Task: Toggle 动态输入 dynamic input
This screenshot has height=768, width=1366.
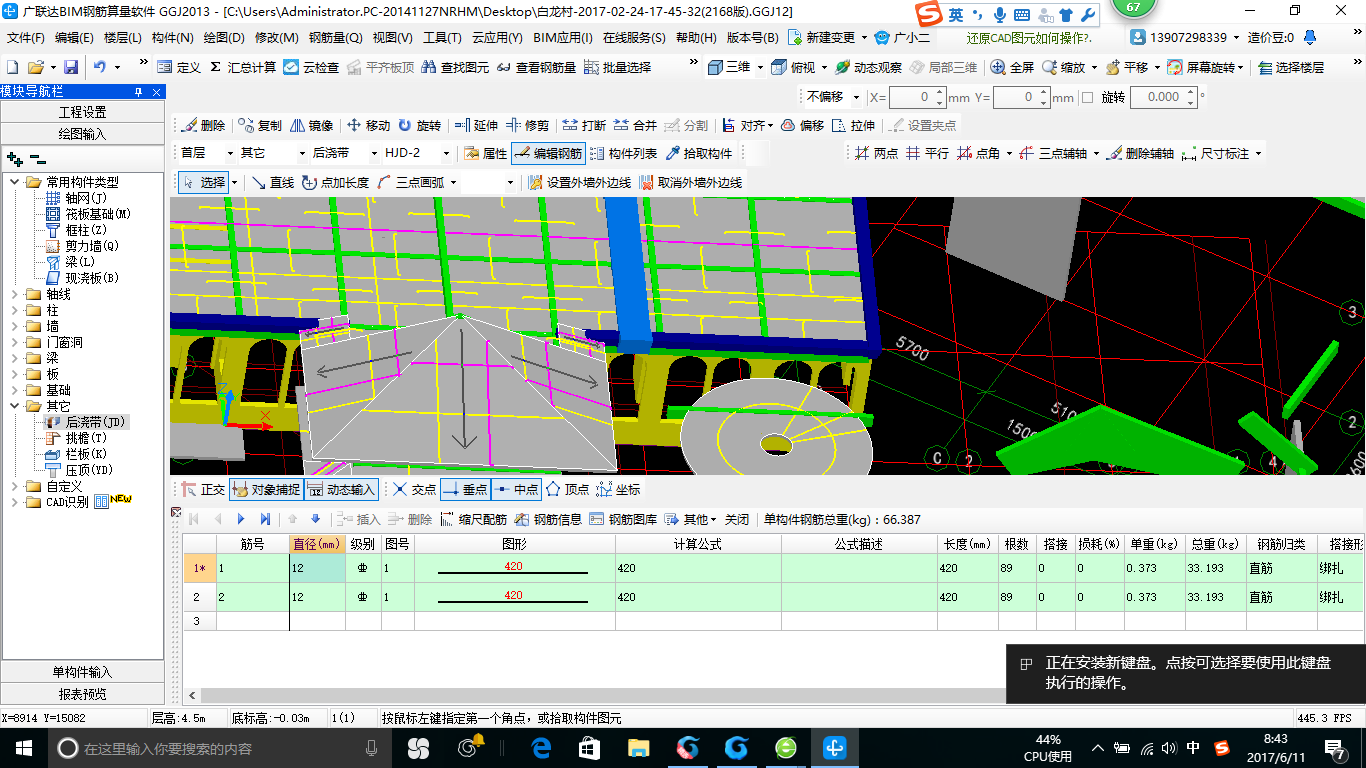Action: point(341,489)
